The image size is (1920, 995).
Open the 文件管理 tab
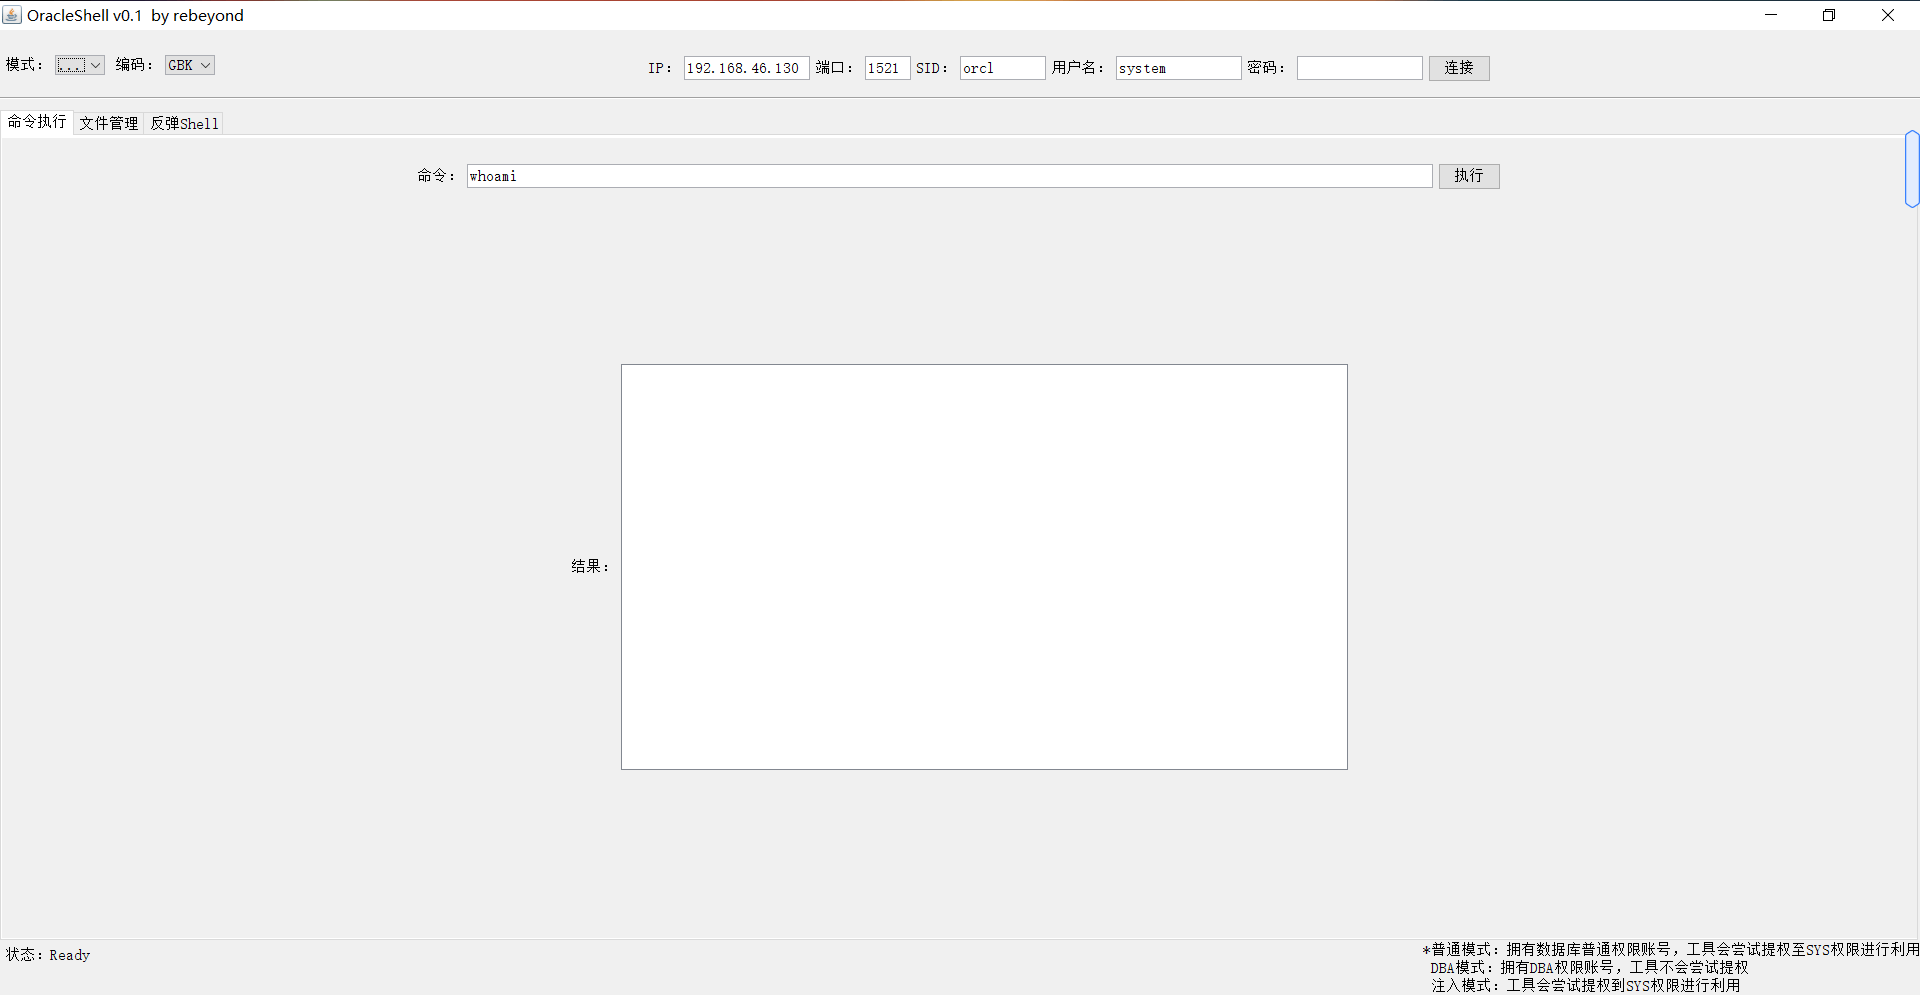pyautogui.click(x=109, y=123)
